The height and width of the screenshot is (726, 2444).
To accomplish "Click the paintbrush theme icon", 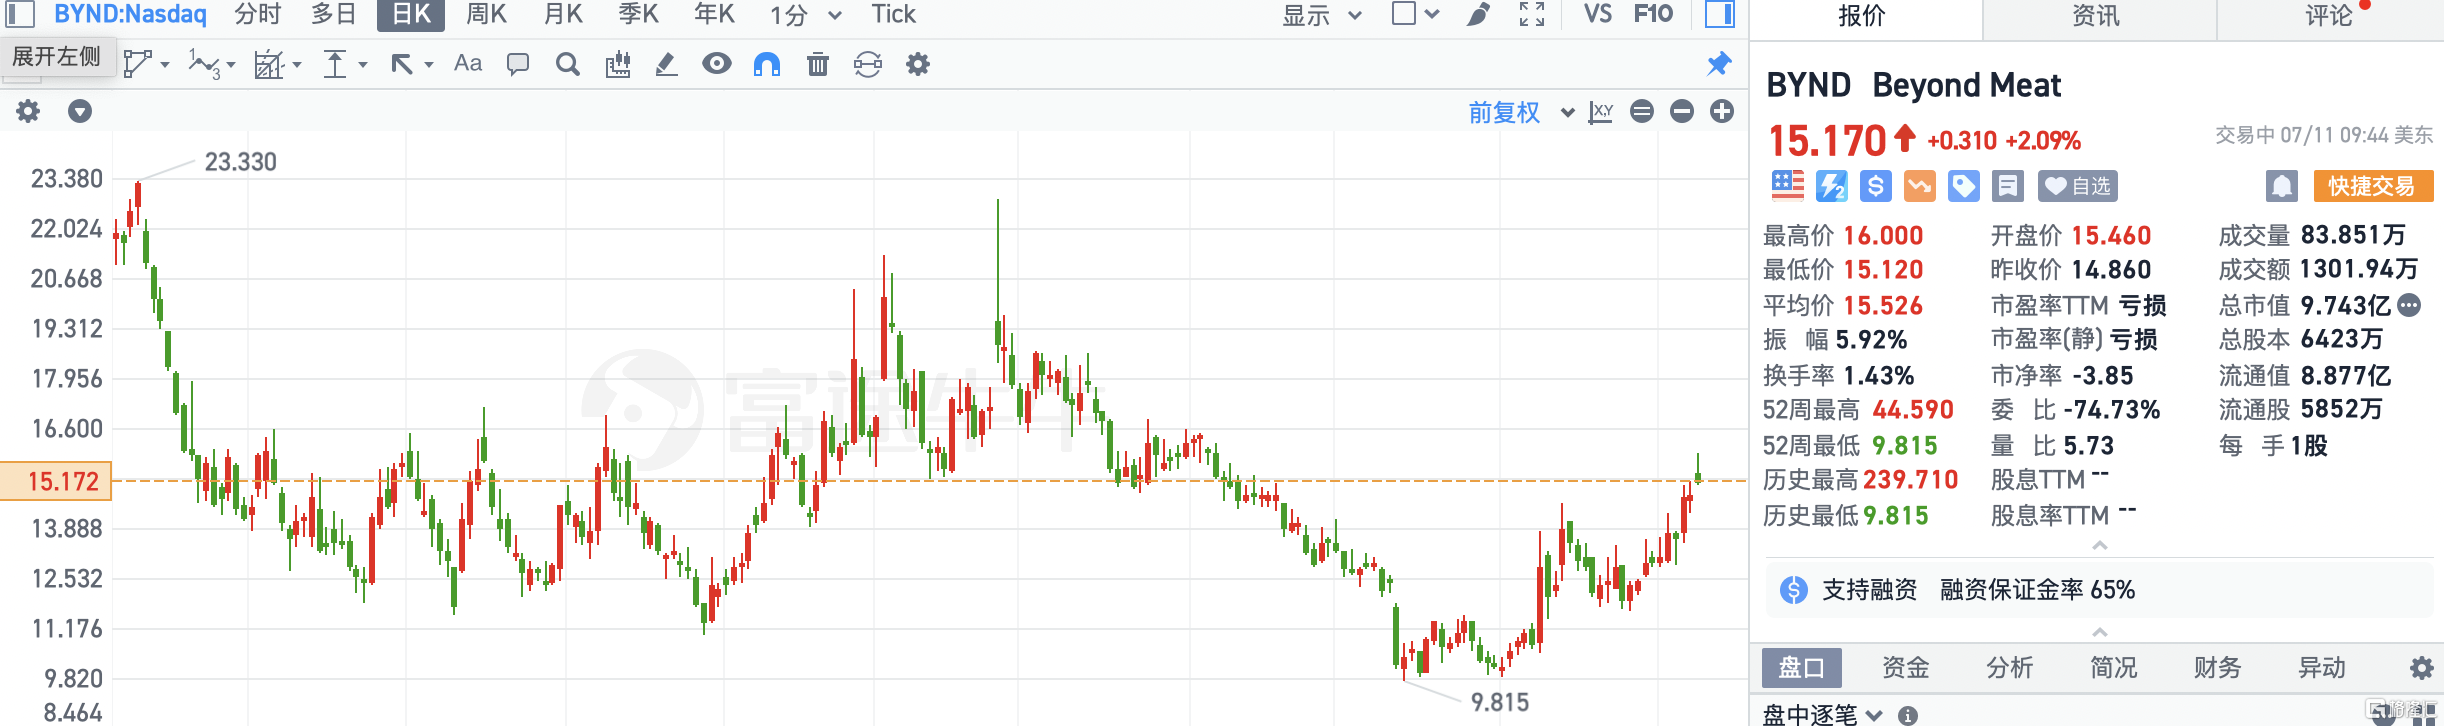I will (1478, 14).
